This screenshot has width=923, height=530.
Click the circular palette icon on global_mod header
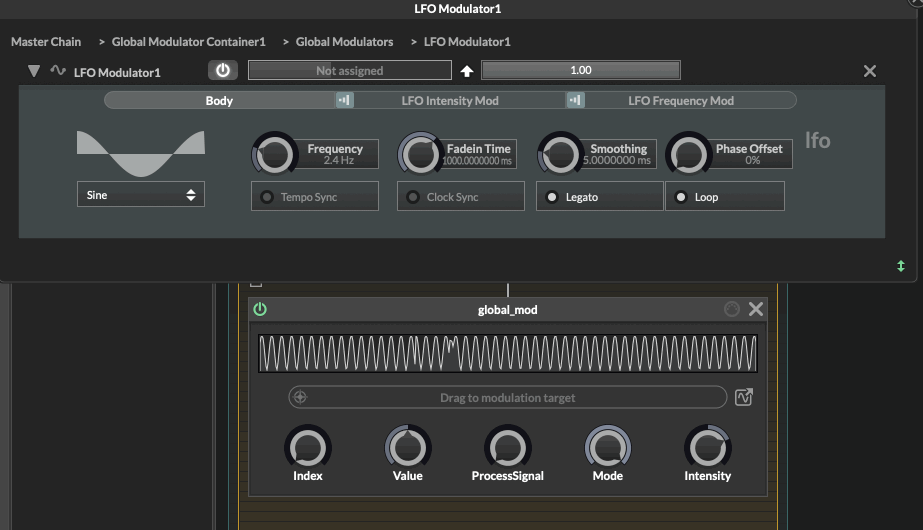click(x=732, y=309)
